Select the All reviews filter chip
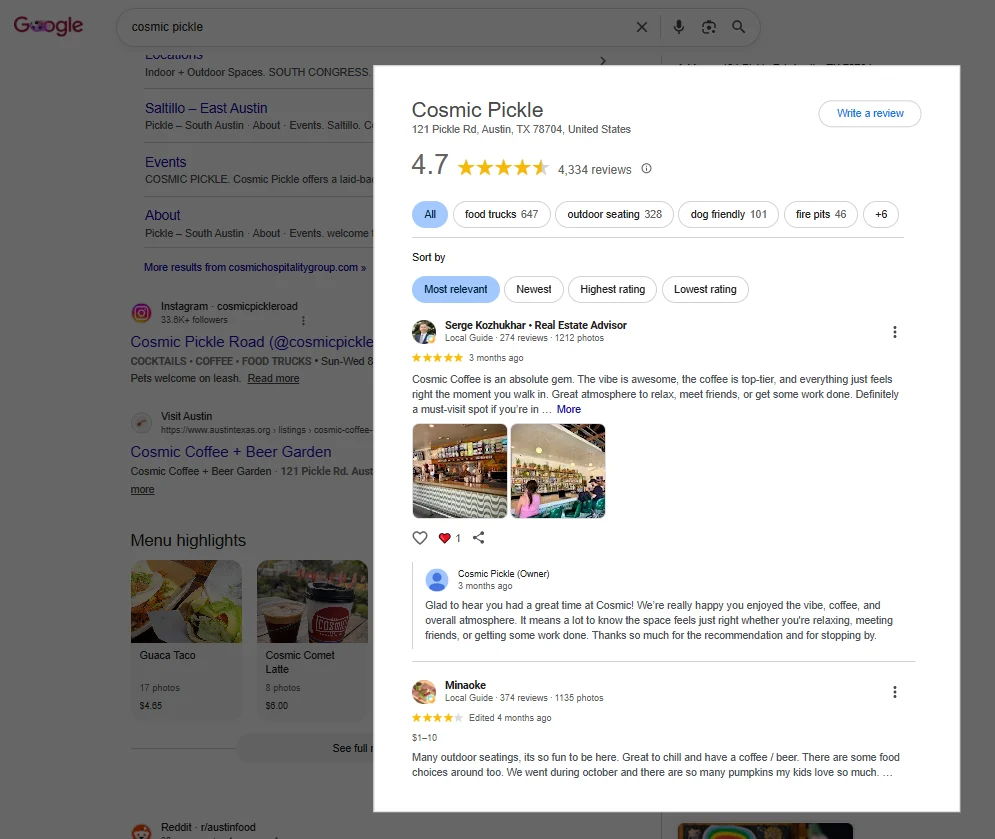 click(430, 215)
